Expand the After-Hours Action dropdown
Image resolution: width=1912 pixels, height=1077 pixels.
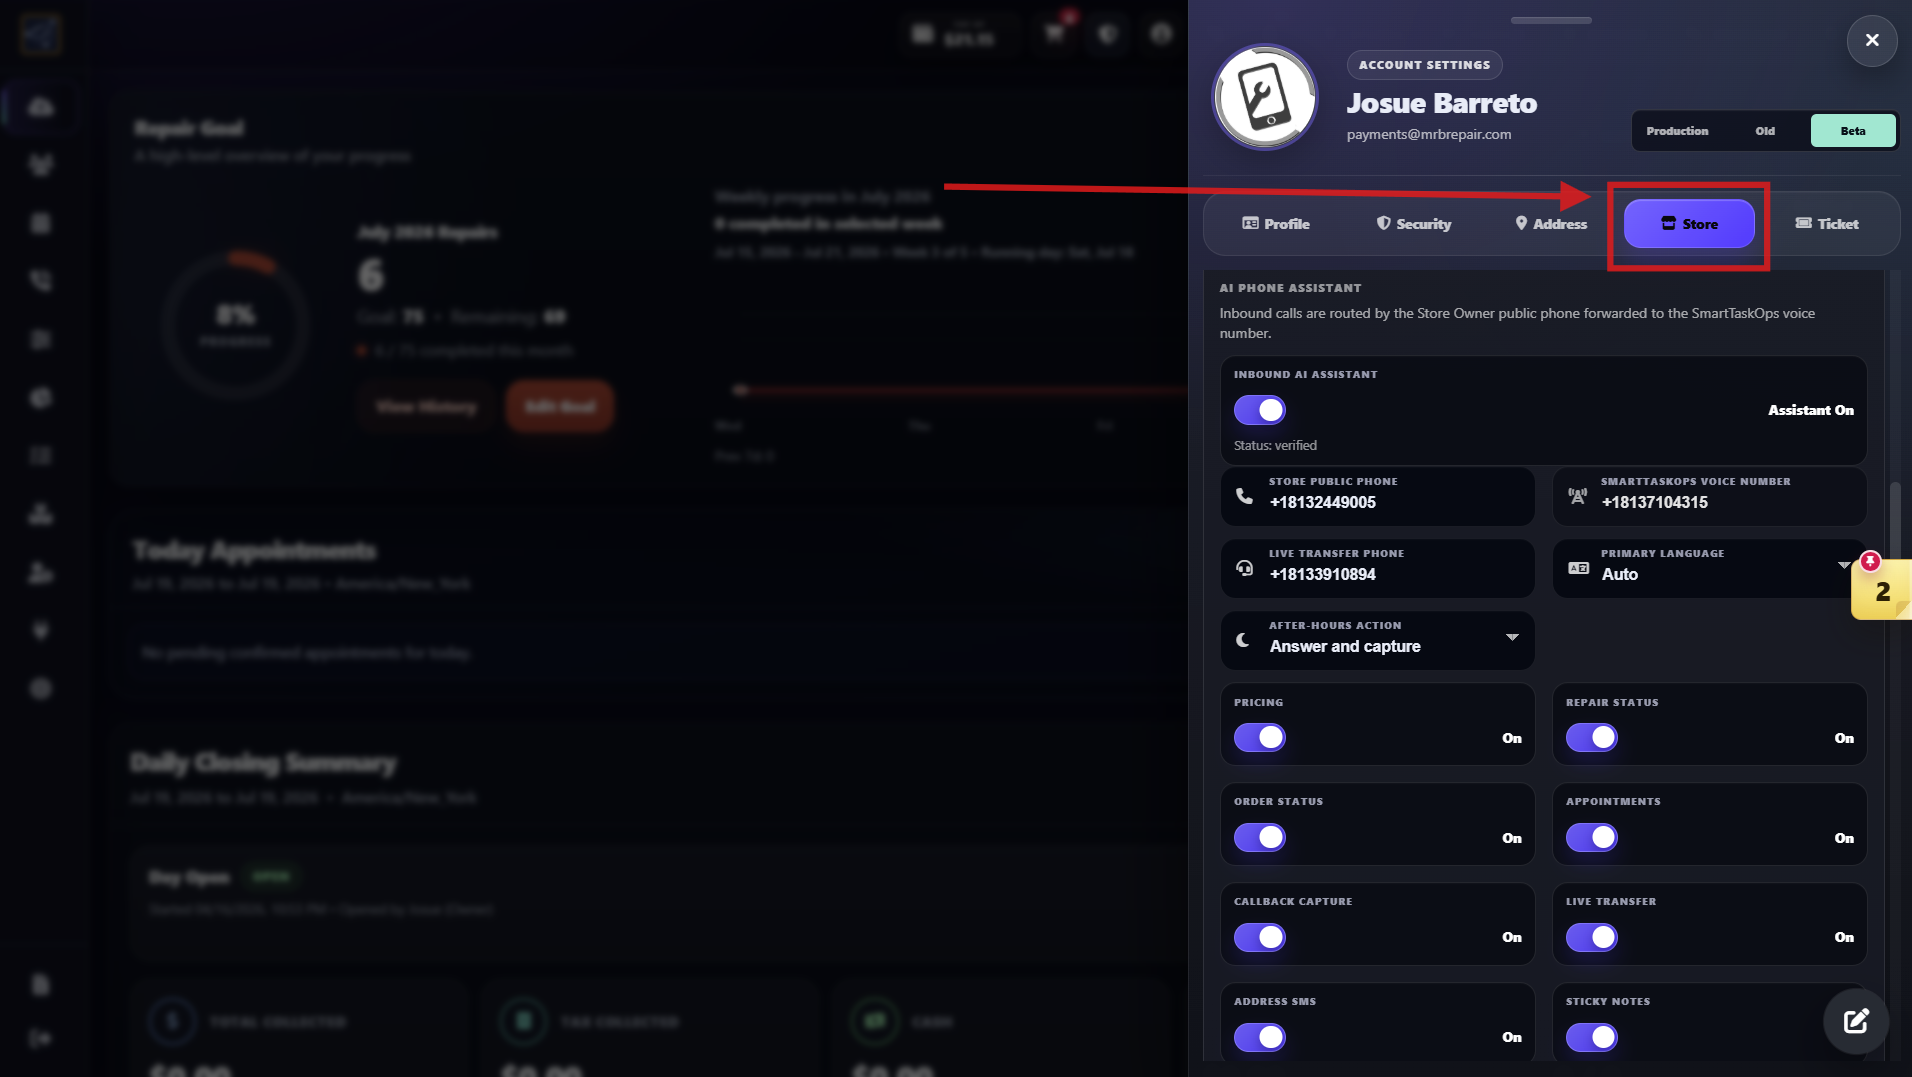point(1377,640)
